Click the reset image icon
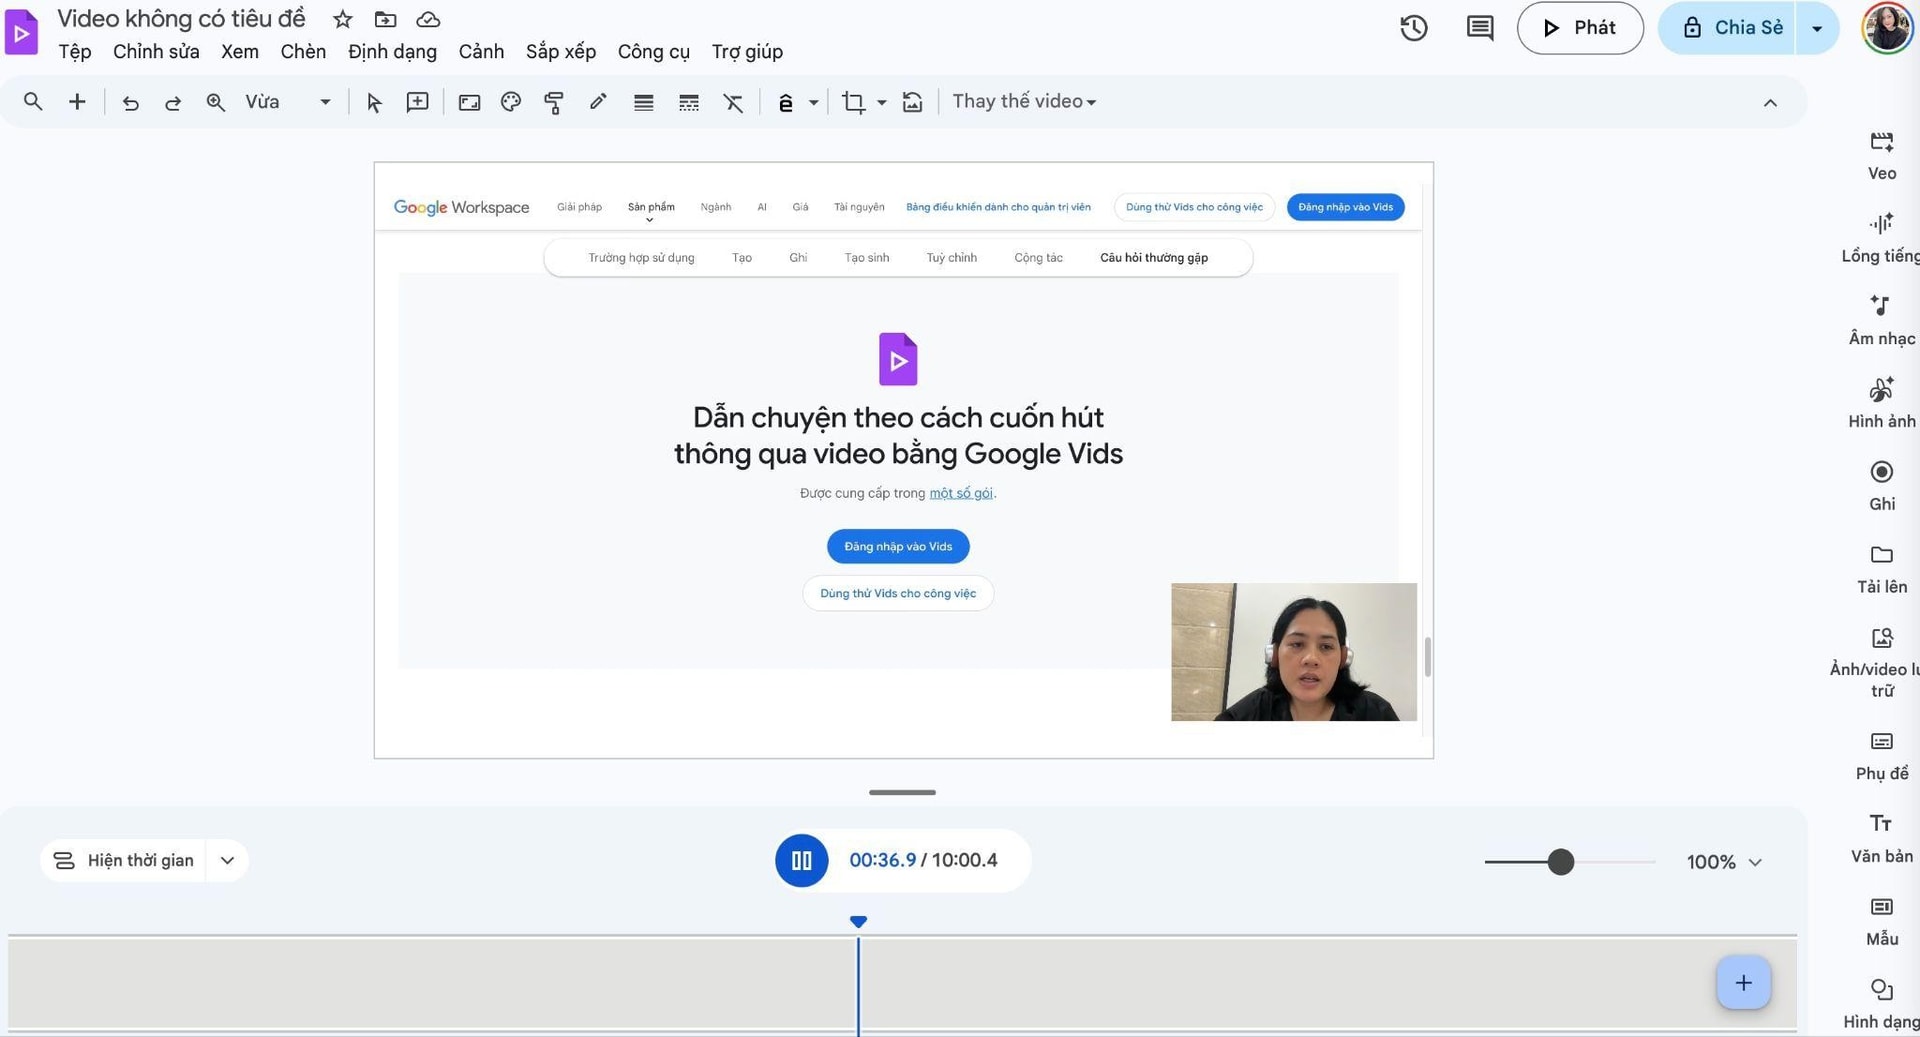Image resolution: width=1920 pixels, height=1037 pixels. click(x=912, y=102)
